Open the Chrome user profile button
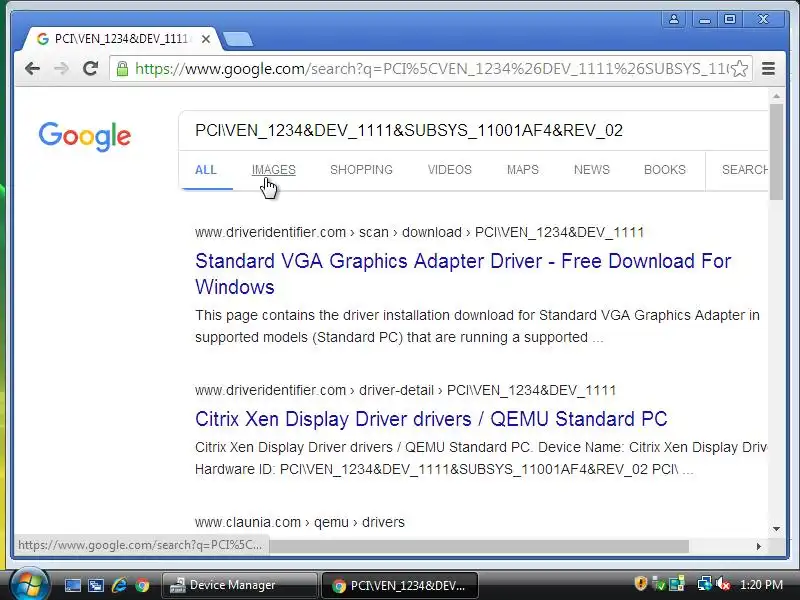 coord(673,19)
